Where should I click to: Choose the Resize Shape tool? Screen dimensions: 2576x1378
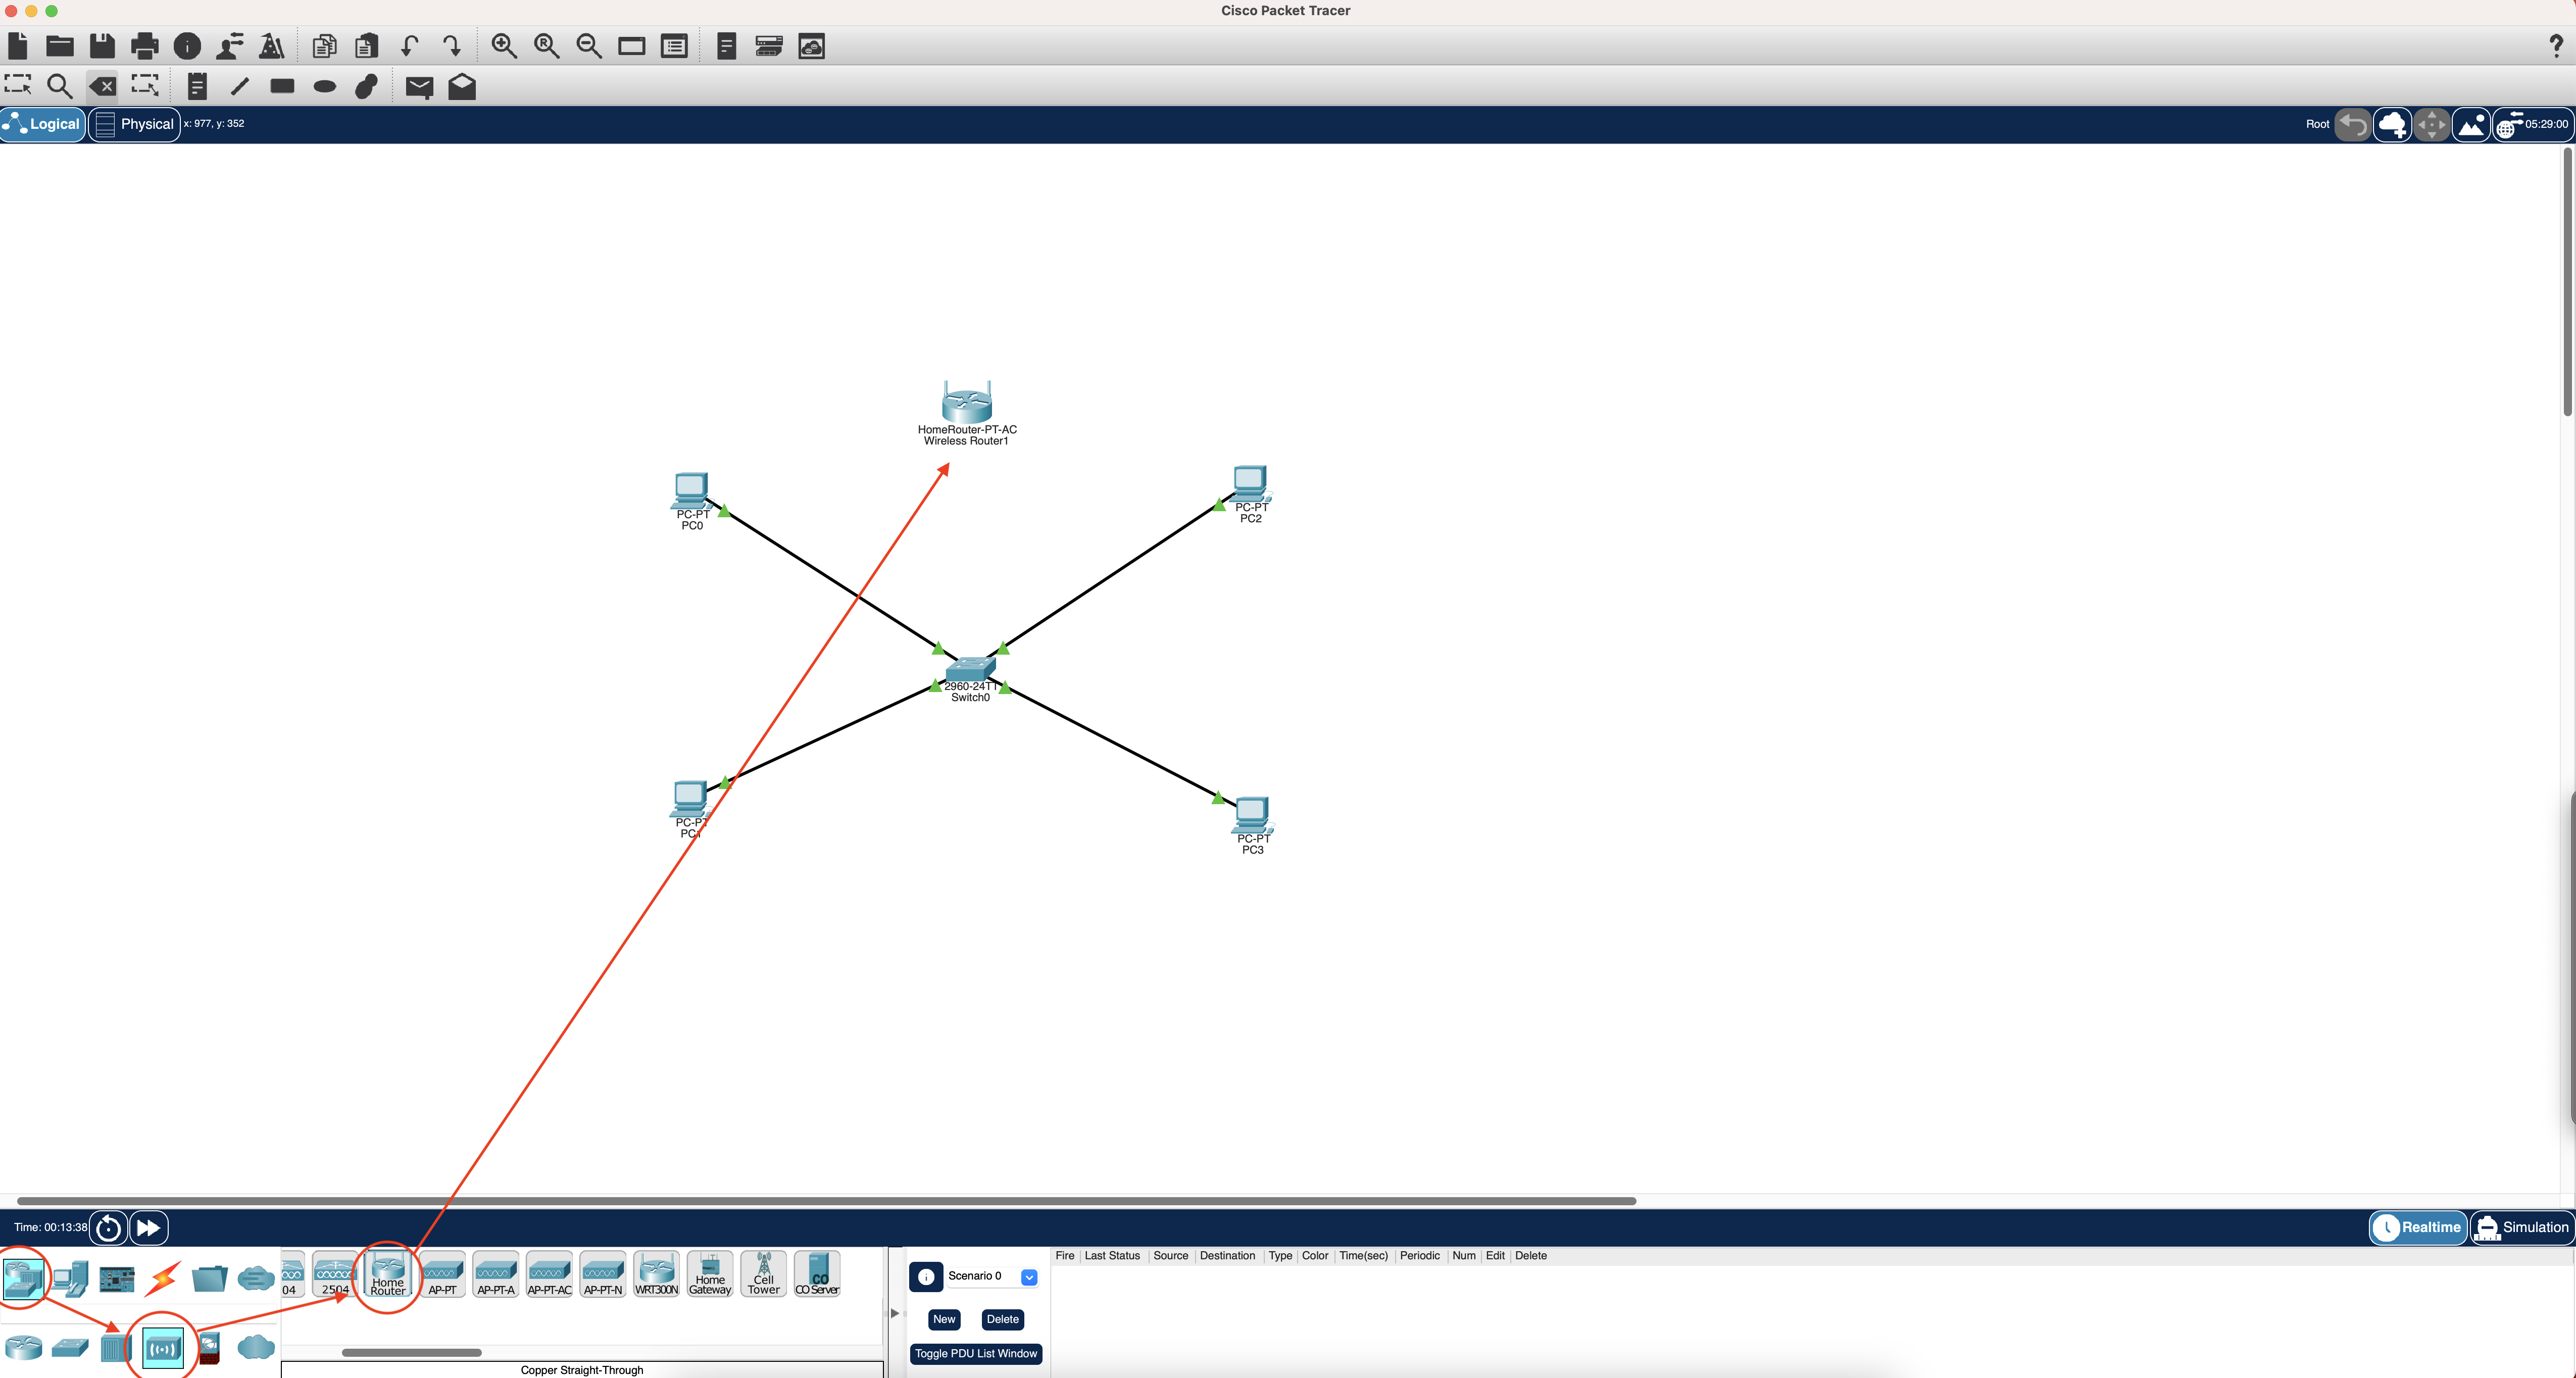[x=145, y=85]
